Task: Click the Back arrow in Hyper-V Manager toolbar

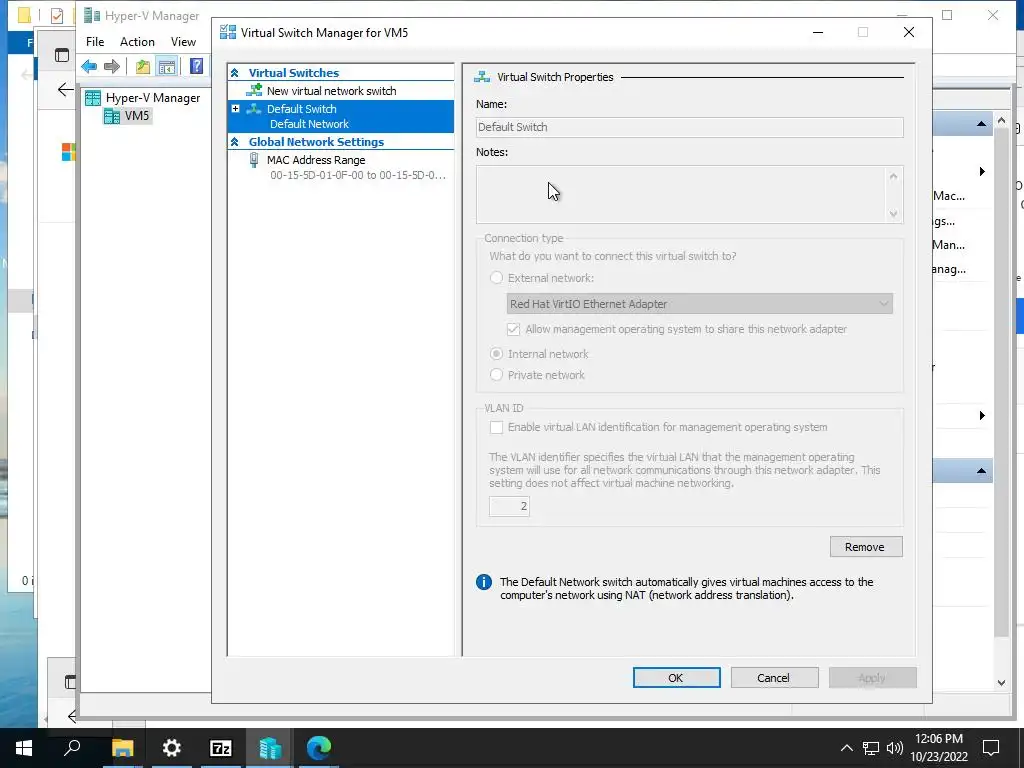Action: pyautogui.click(x=89, y=66)
